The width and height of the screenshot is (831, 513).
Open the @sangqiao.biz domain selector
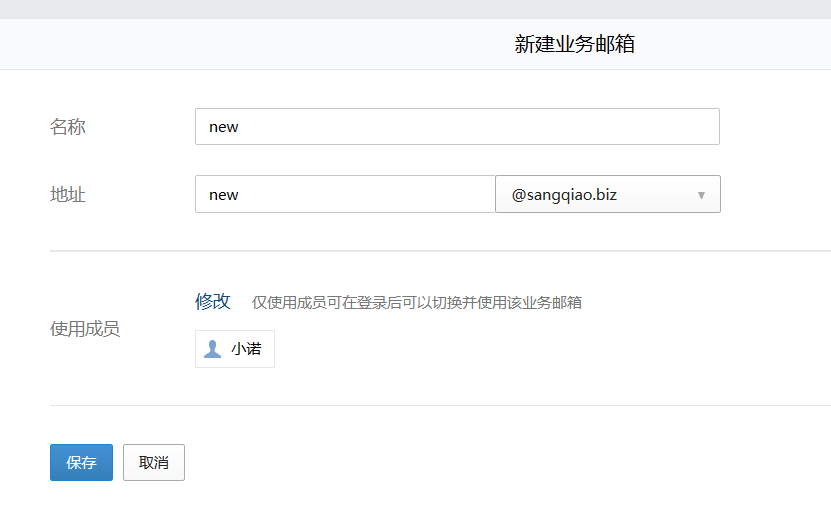point(607,195)
